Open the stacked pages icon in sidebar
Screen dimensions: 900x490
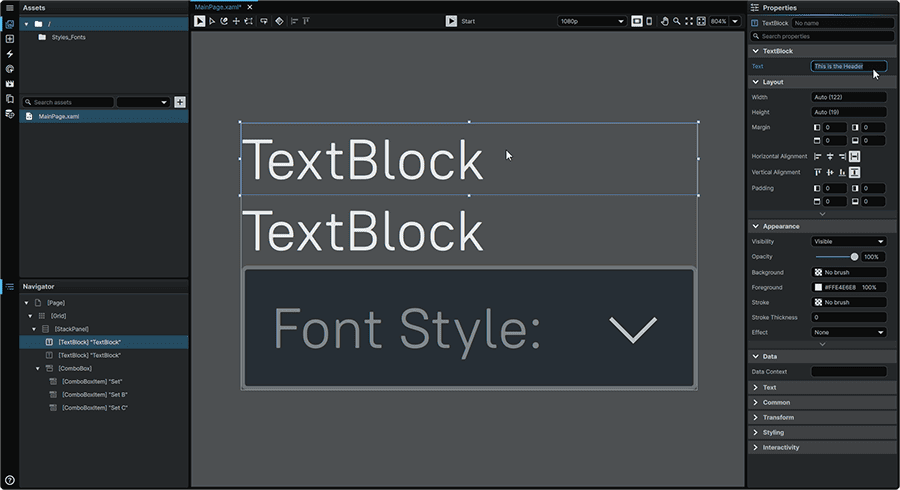[10, 99]
